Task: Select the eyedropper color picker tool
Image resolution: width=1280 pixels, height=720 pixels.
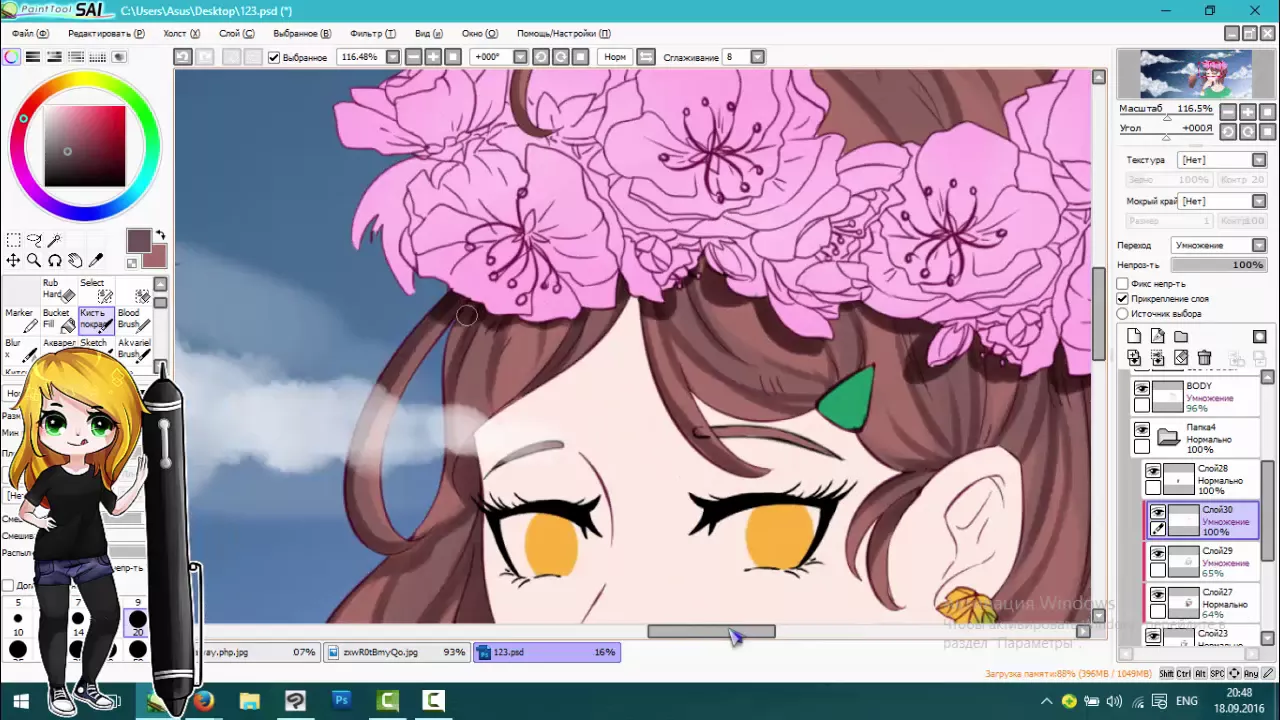Action: [x=96, y=260]
